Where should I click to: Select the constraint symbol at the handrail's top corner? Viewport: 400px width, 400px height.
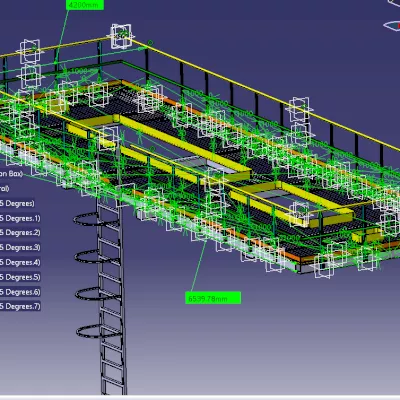pos(122,35)
